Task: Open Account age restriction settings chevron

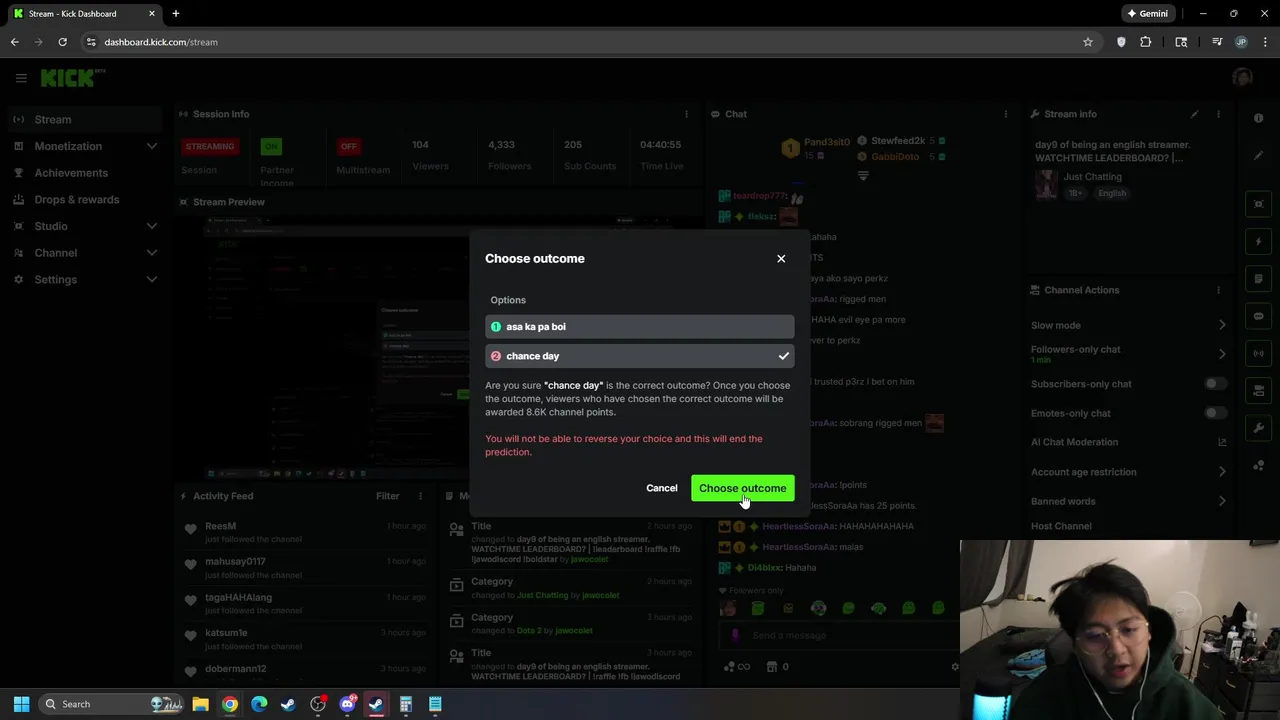Action: point(1222,472)
